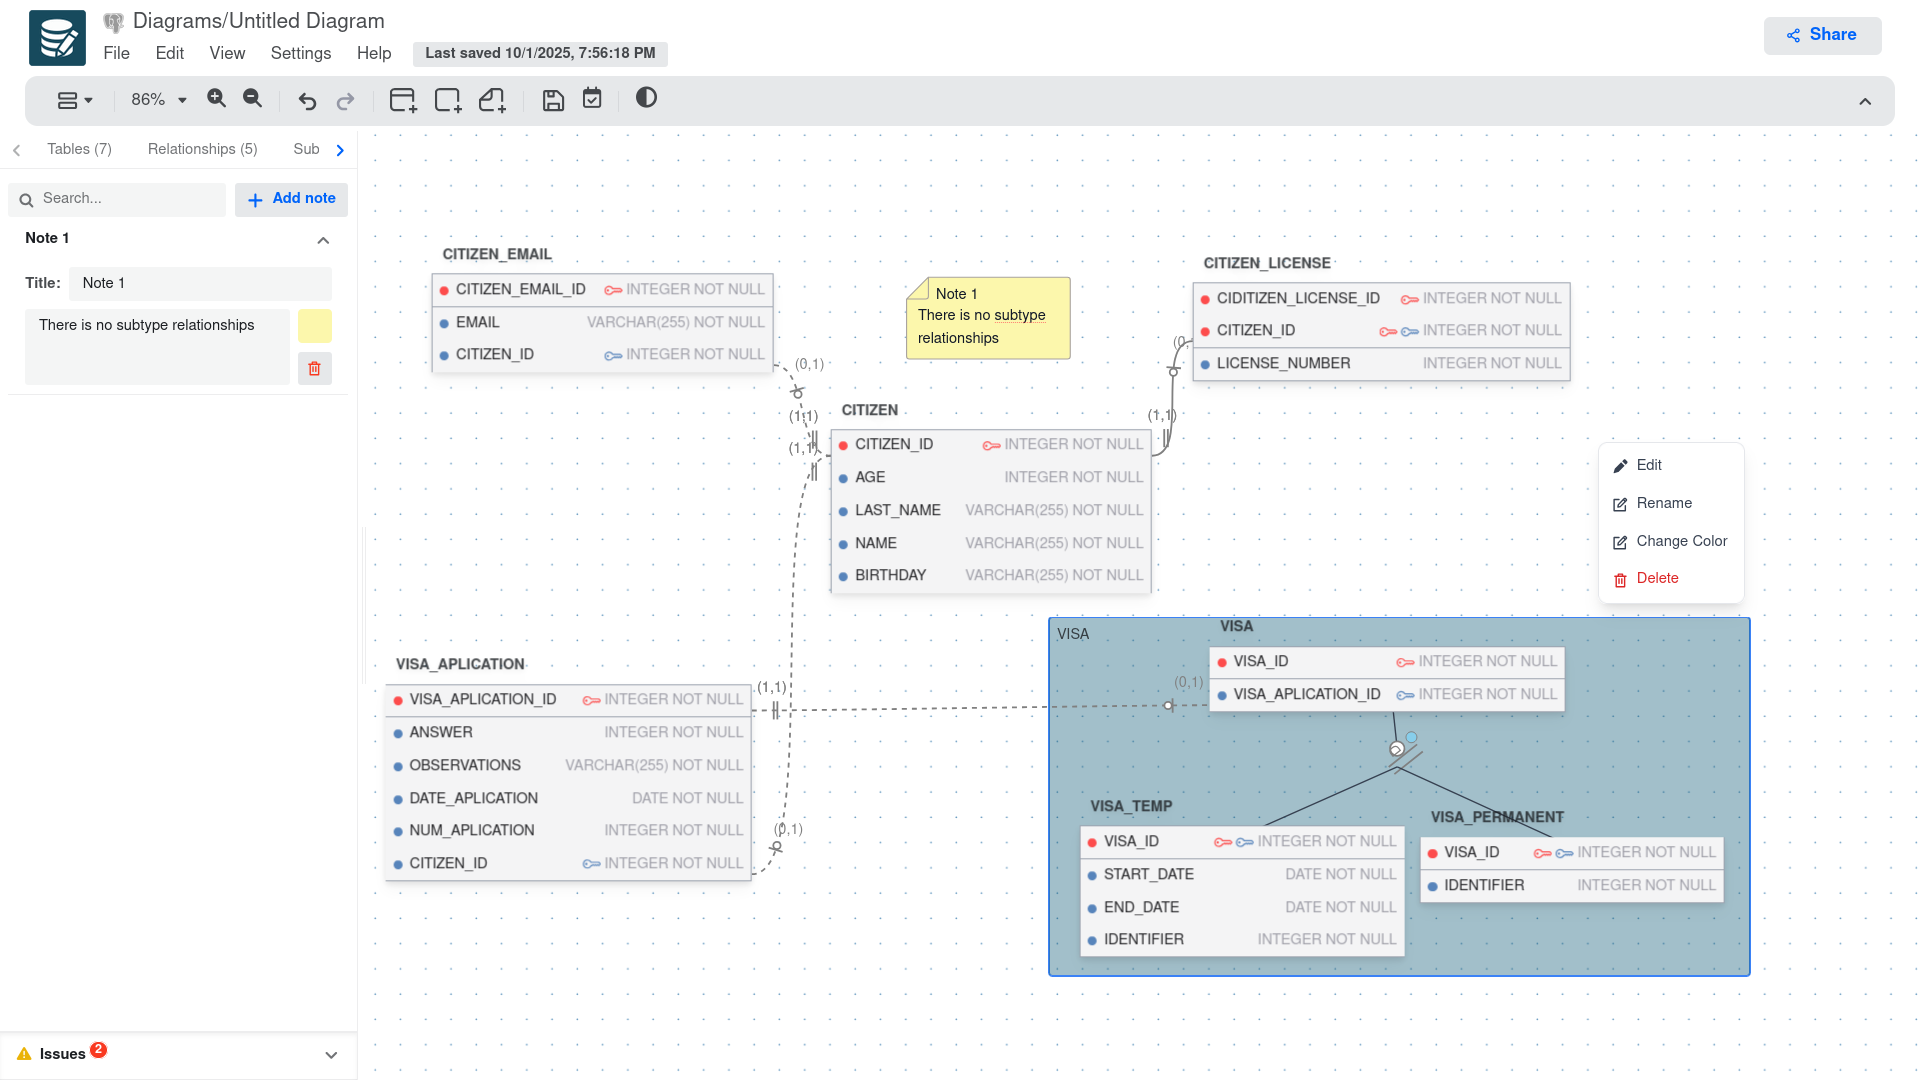The image size is (1920, 1080).
Task: Open the layout view dropdown
Action: click(74, 100)
